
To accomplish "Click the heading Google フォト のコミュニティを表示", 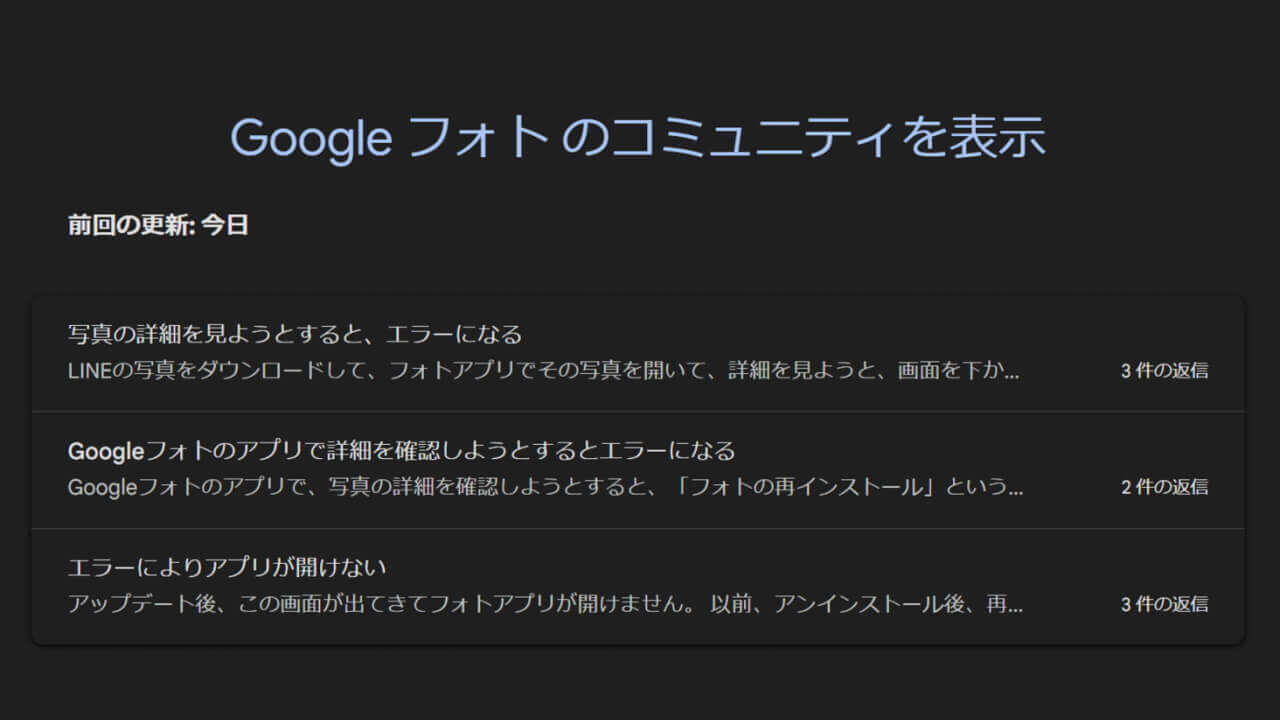I will coord(640,140).
